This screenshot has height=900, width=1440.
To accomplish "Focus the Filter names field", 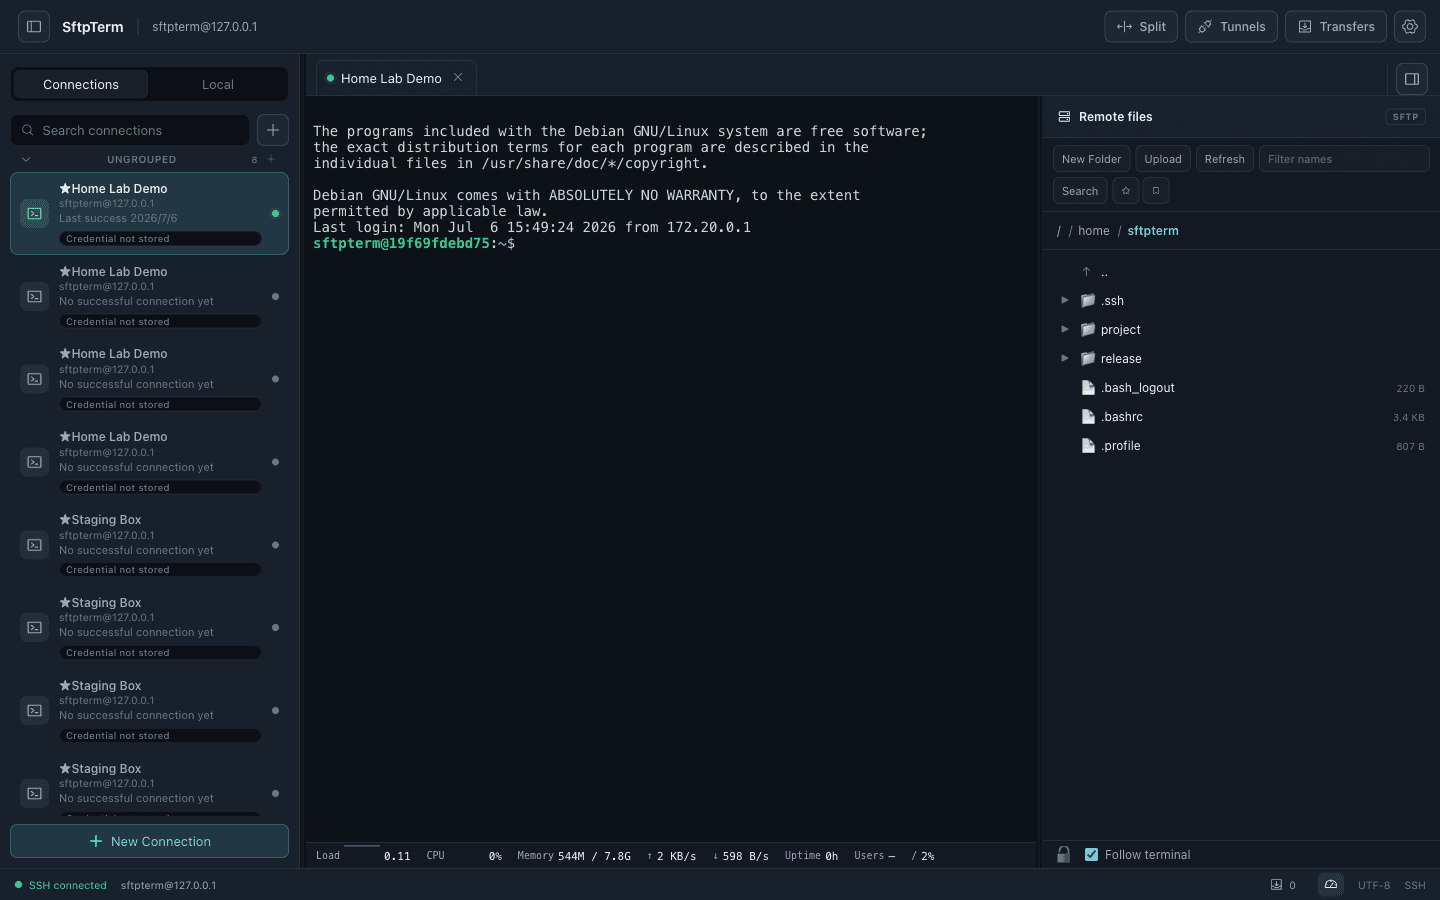I will [1344, 159].
